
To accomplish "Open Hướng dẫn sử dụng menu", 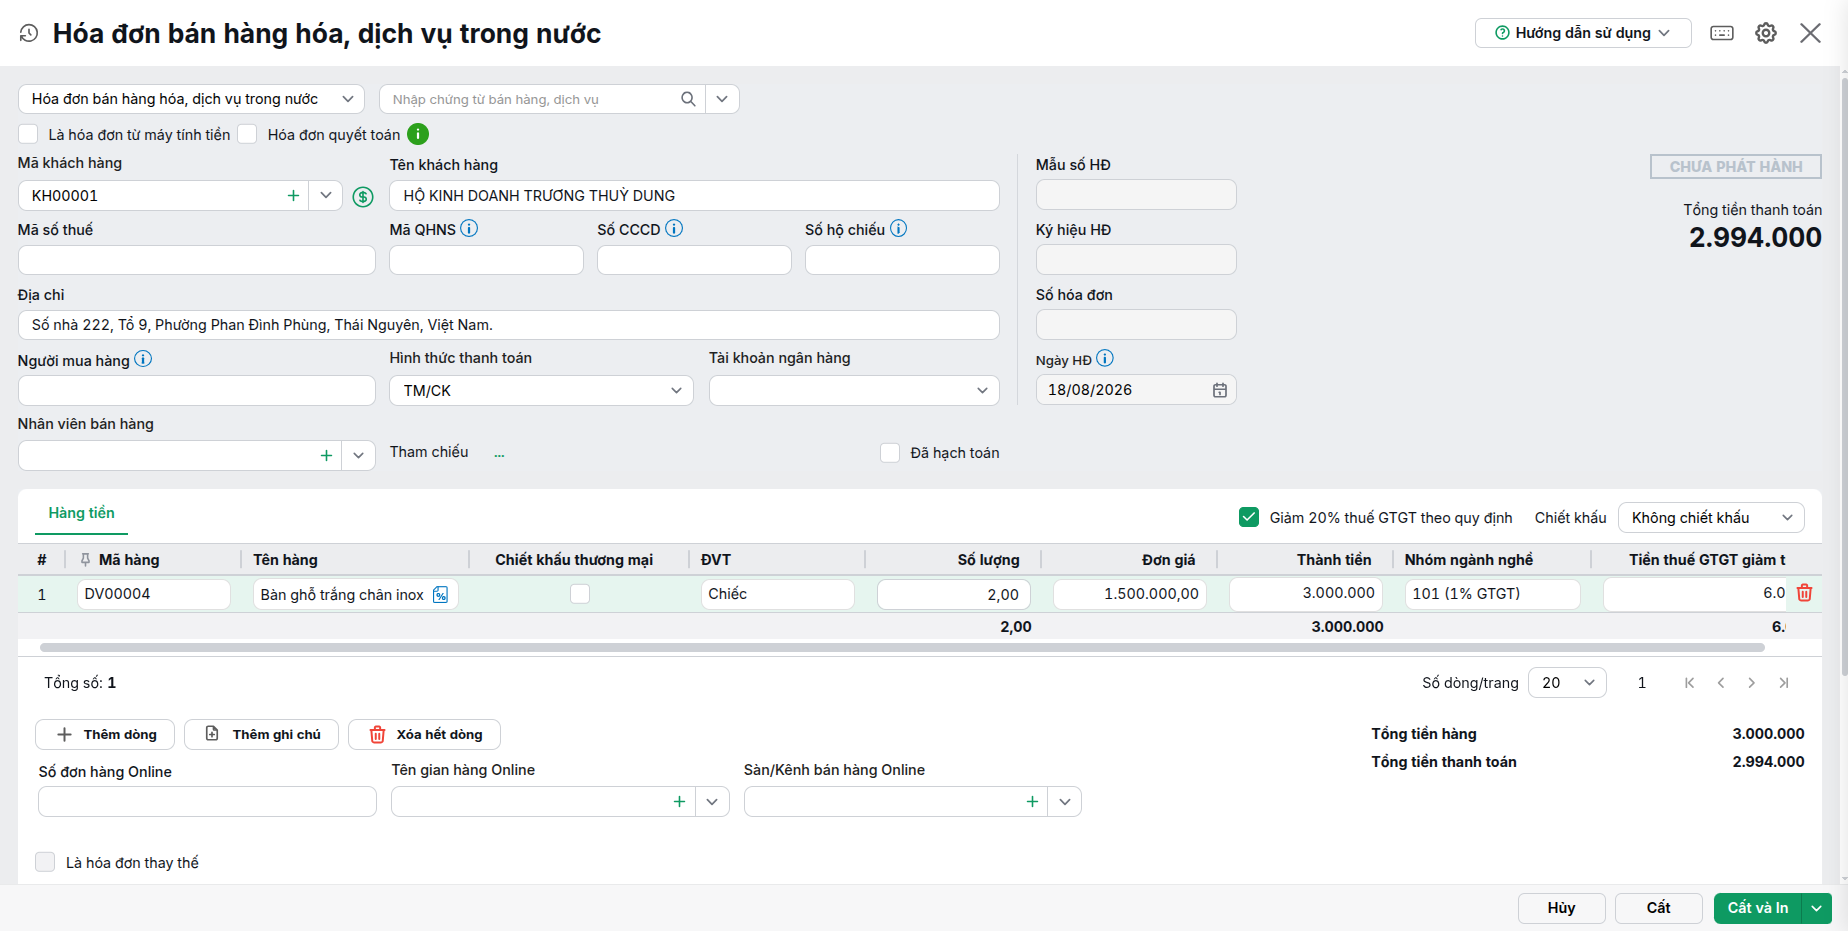I will coord(1583,33).
